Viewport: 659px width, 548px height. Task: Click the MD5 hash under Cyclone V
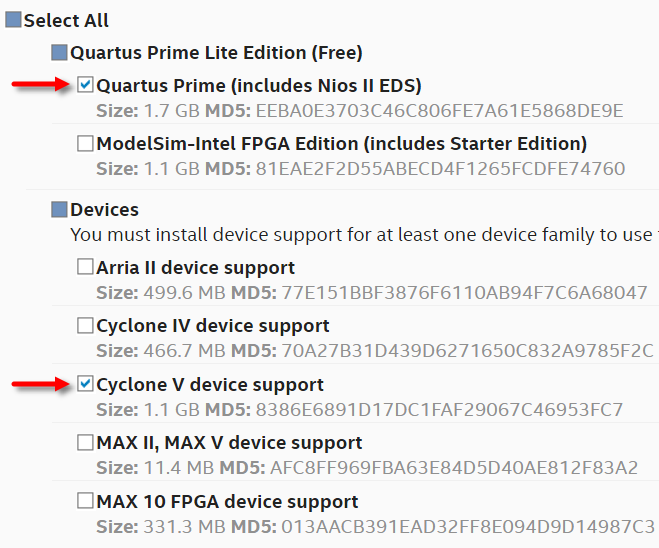click(x=439, y=409)
